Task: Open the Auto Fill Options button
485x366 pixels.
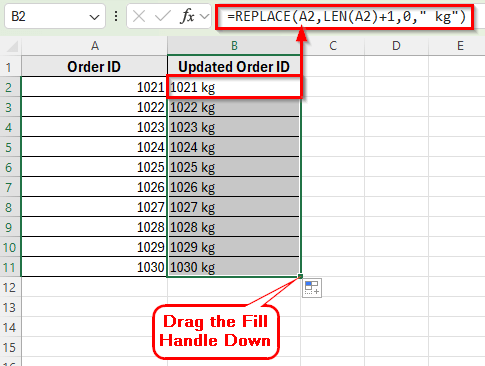Action: (312, 288)
